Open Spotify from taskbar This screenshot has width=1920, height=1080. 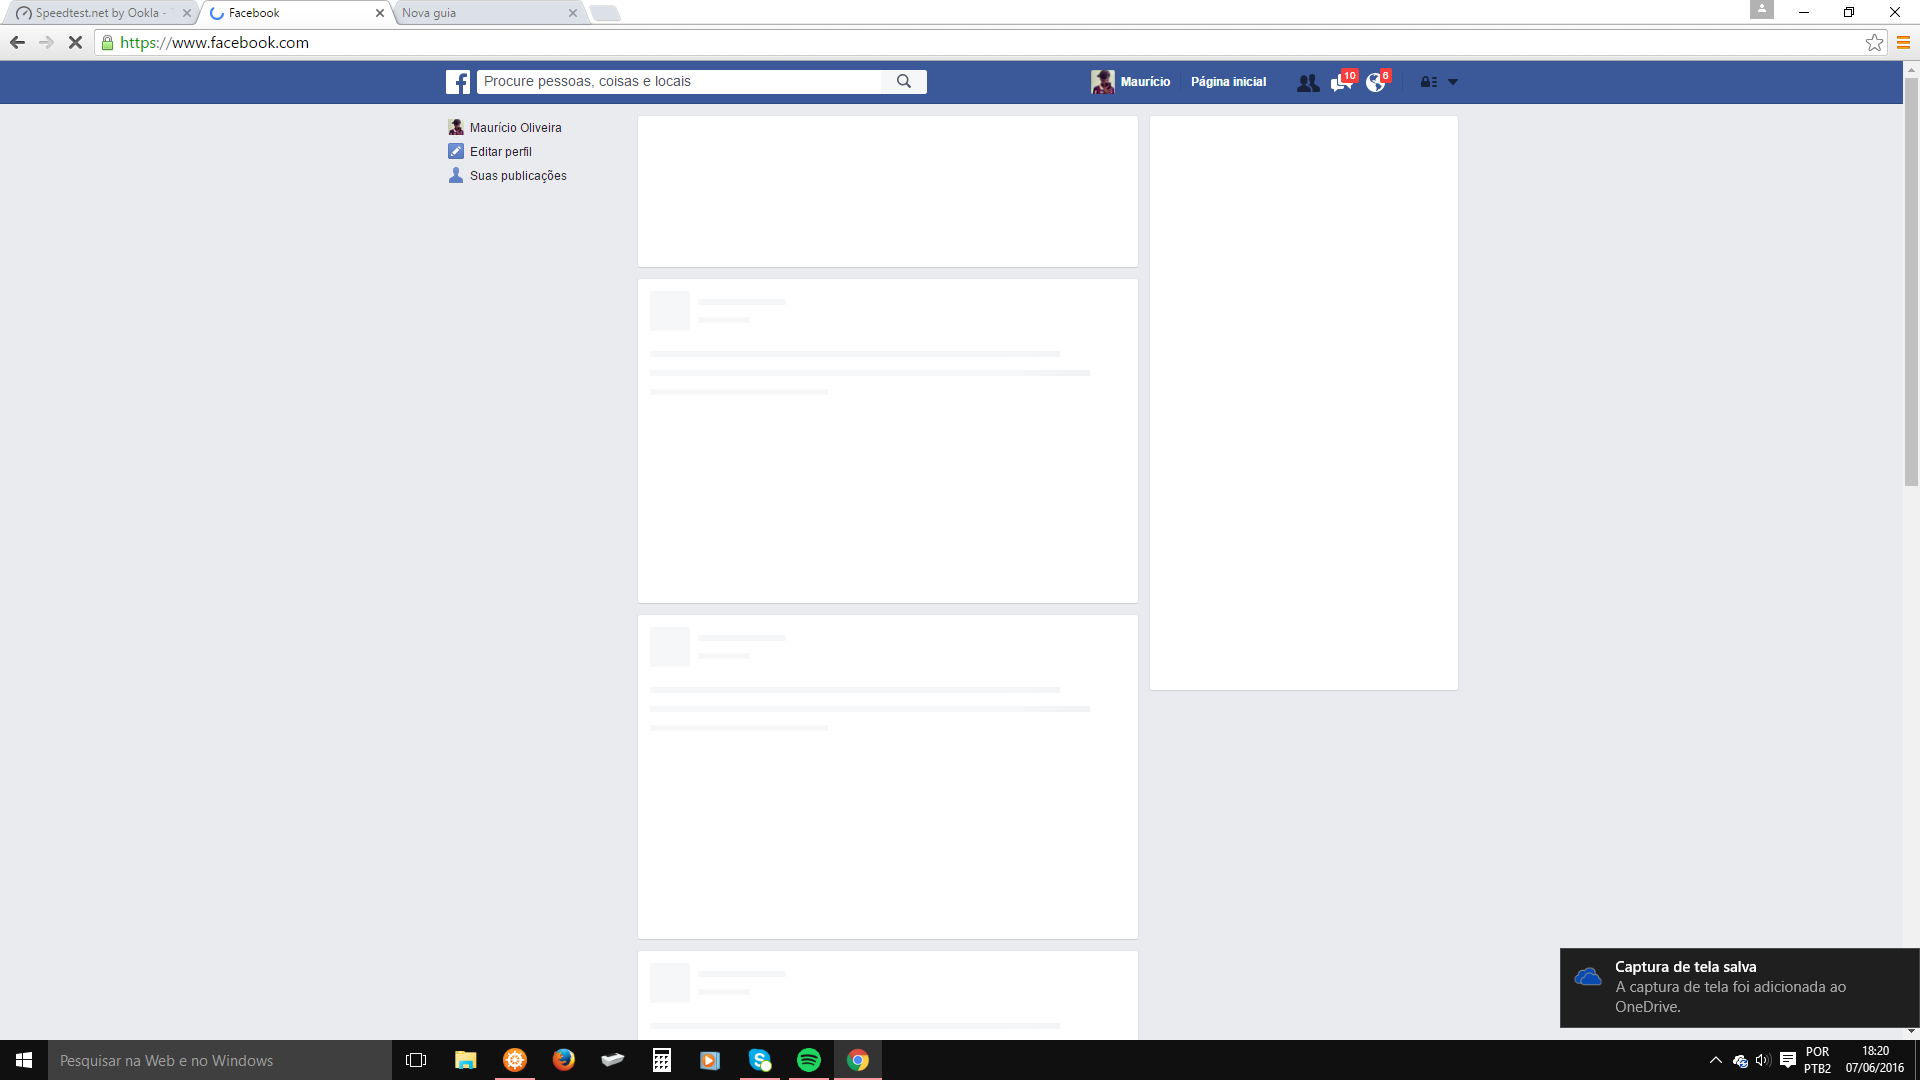point(809,1060)
